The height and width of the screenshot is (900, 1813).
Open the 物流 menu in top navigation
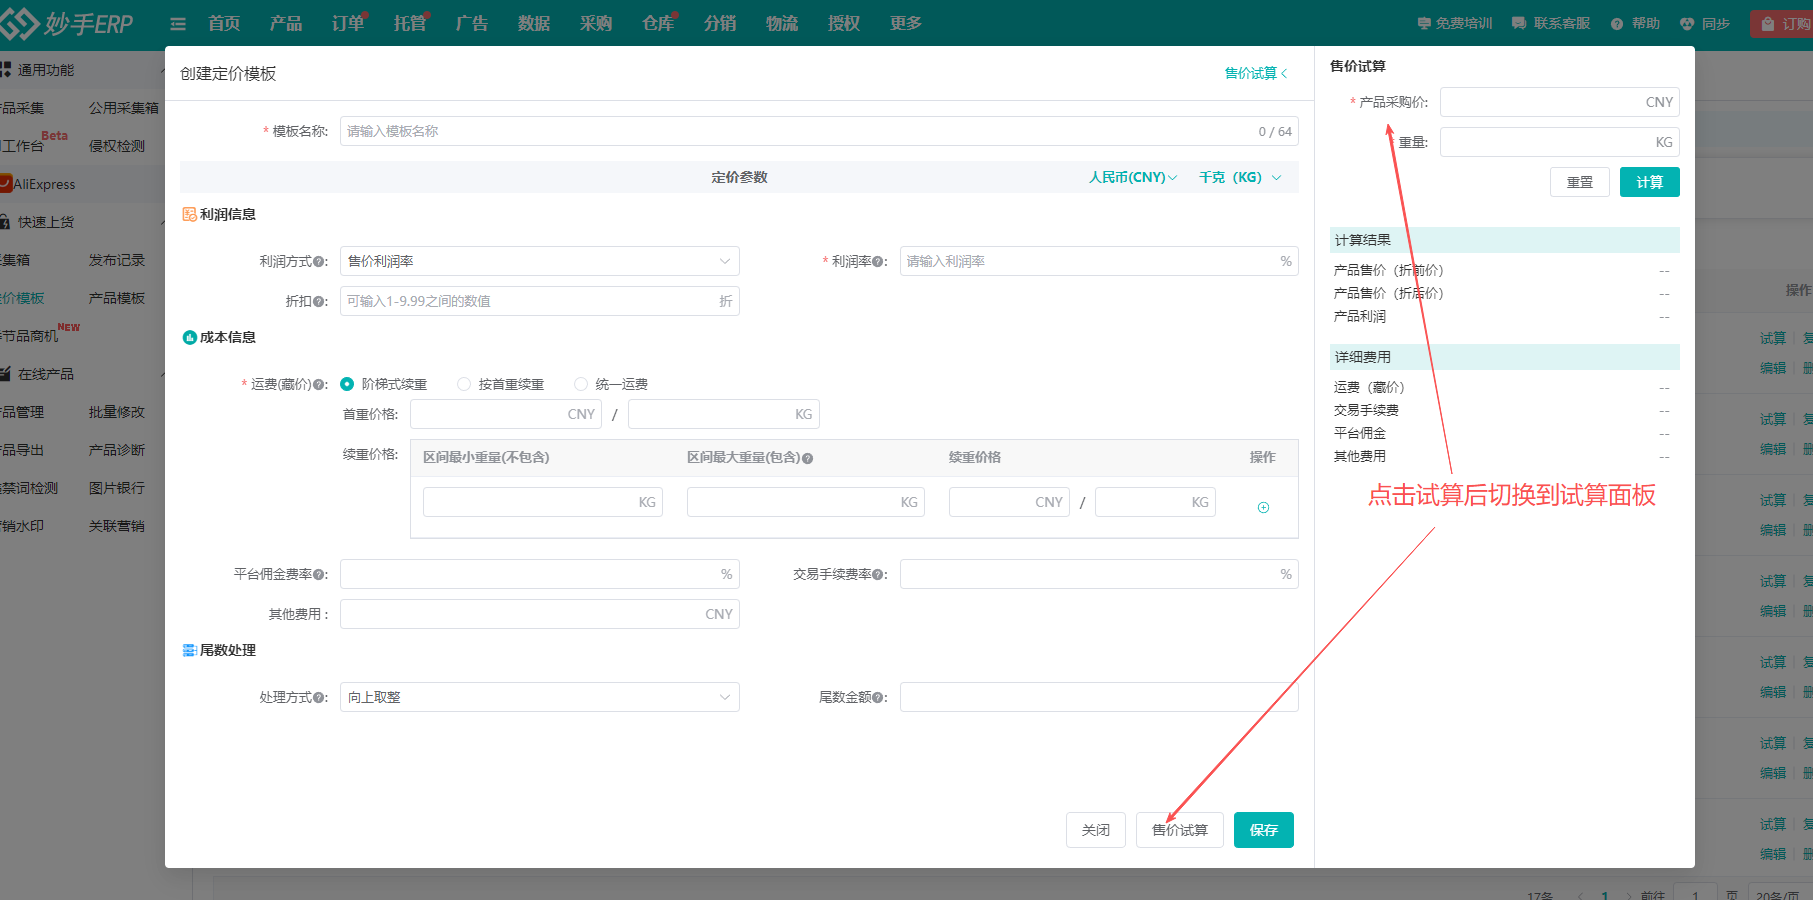pyautogui.click(x=782, y=23)
